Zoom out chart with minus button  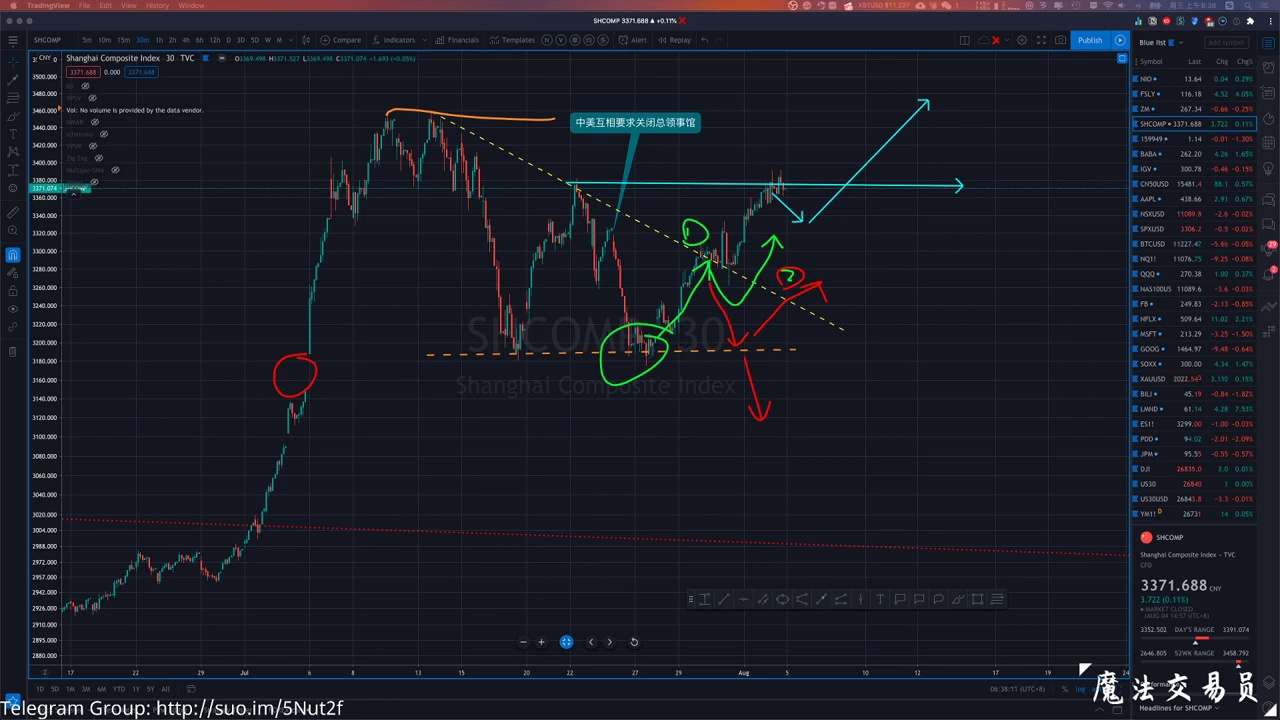pos(523,642)
